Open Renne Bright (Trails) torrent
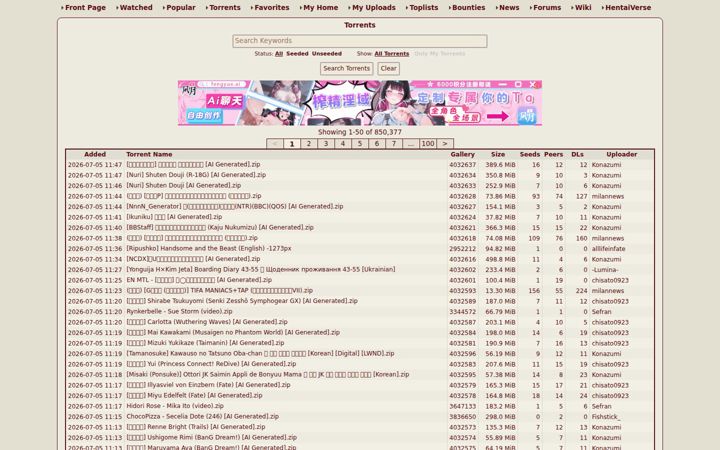Viewport: 720px width, 450px height. click(x=196, y=427)
